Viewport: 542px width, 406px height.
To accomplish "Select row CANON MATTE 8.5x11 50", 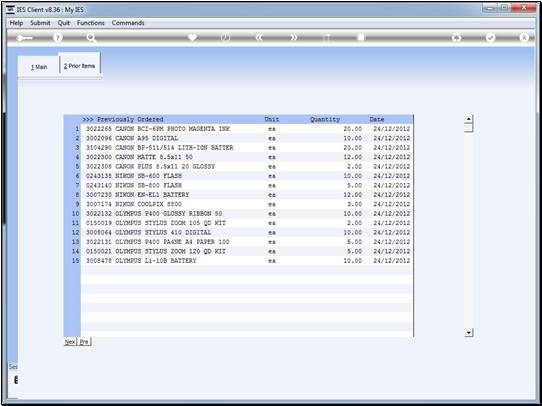I will [x=247, y=157].
